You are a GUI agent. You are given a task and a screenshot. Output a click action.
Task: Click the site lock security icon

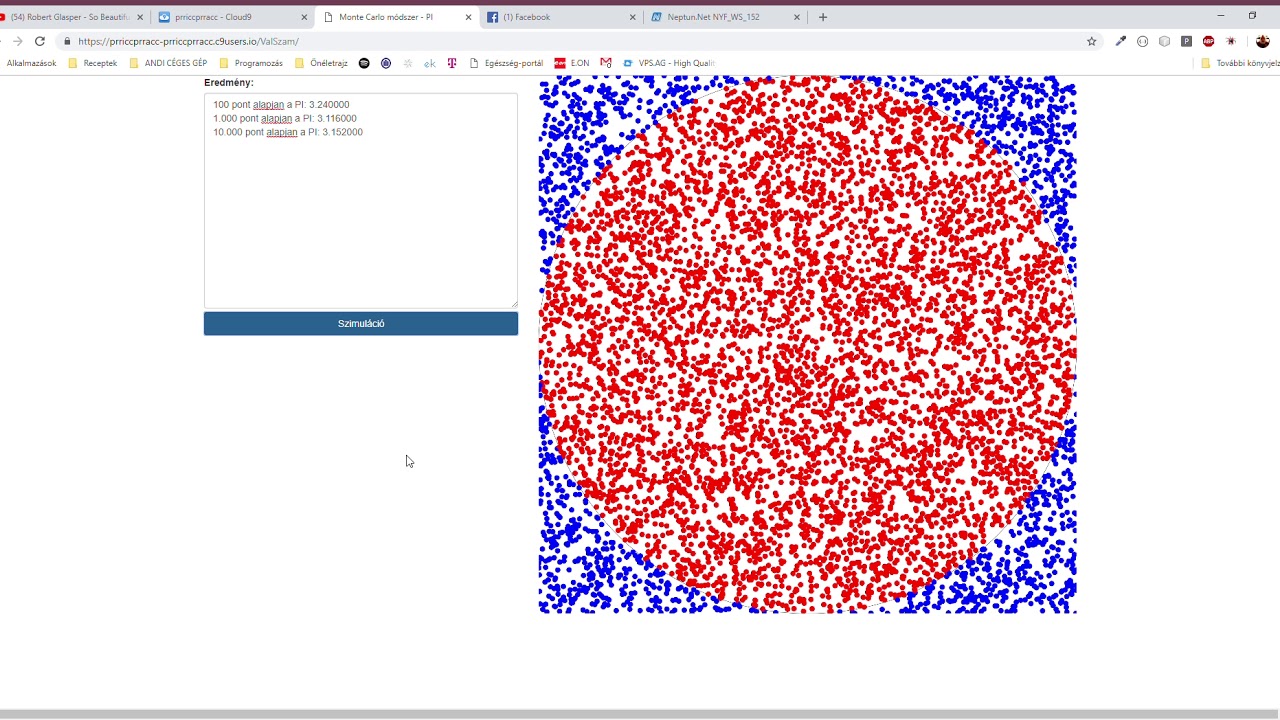point(67,41)
